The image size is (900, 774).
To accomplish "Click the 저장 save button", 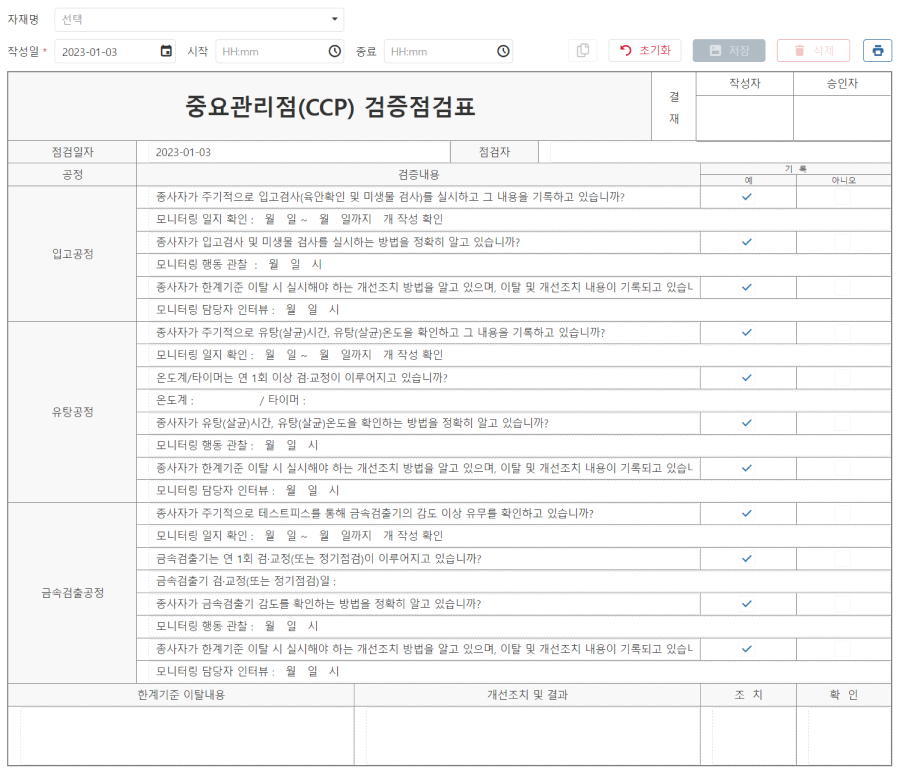I will pos(729,51).
